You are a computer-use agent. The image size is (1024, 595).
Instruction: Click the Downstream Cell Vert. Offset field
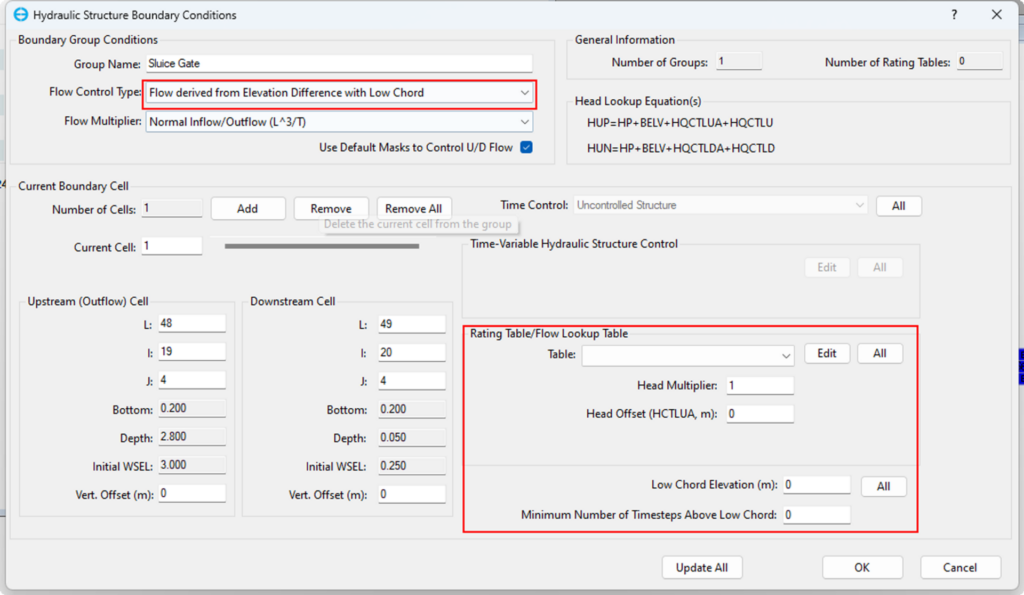point(412,494)
